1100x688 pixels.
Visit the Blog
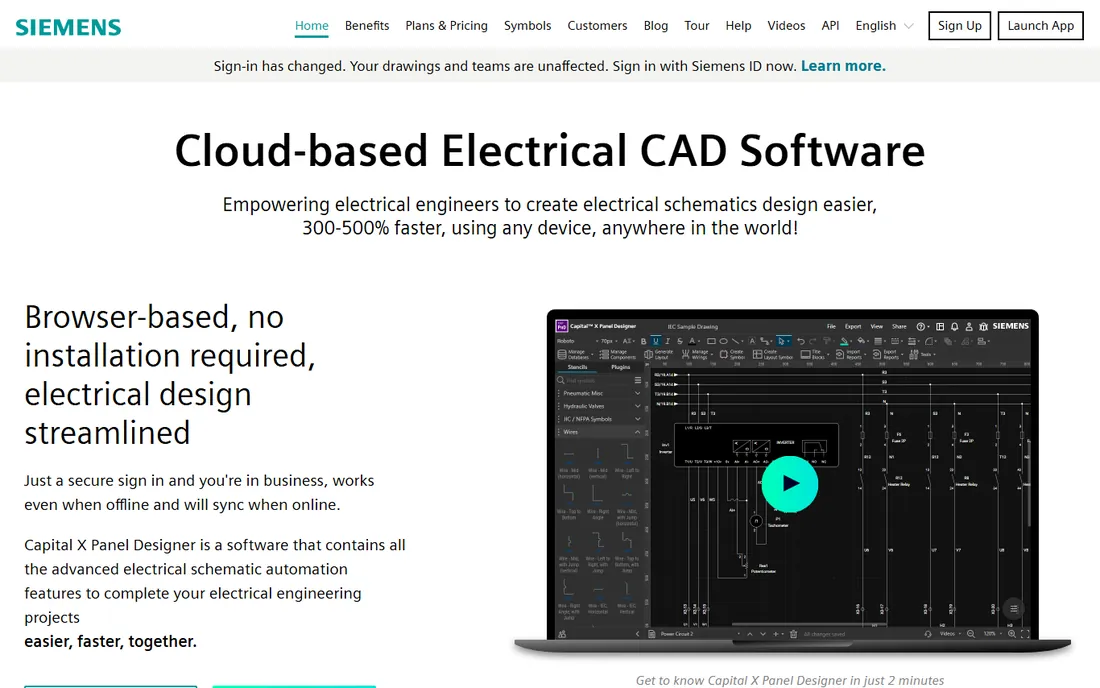(656, 26)
